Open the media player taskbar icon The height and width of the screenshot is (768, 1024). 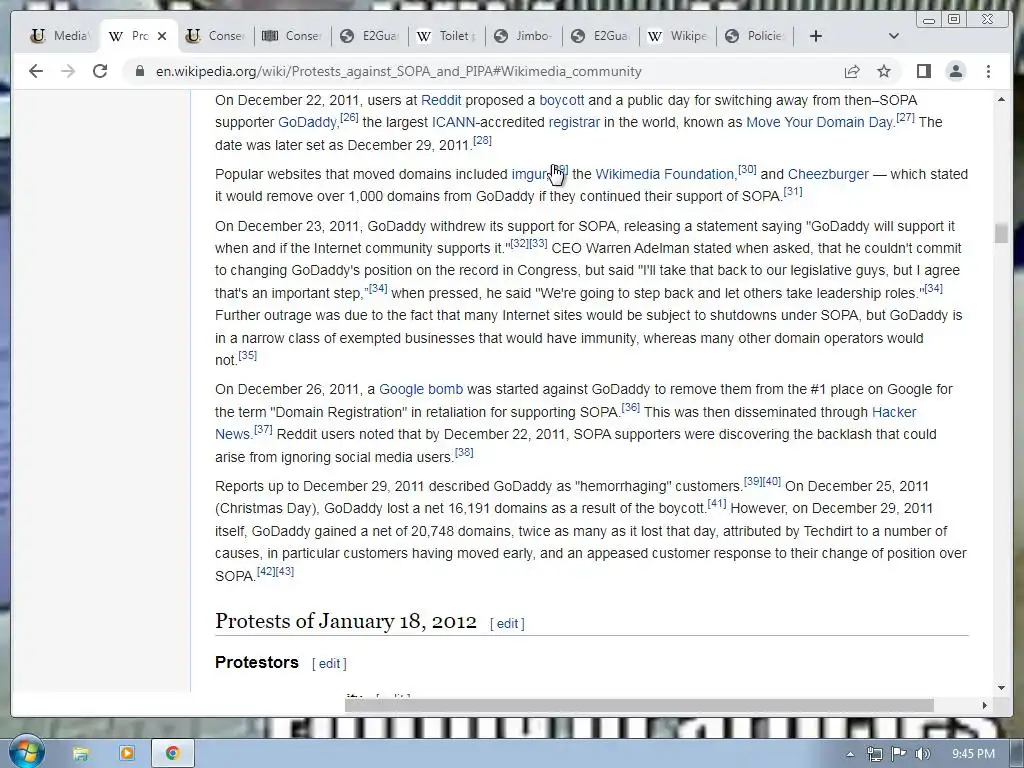click(127, 754)
